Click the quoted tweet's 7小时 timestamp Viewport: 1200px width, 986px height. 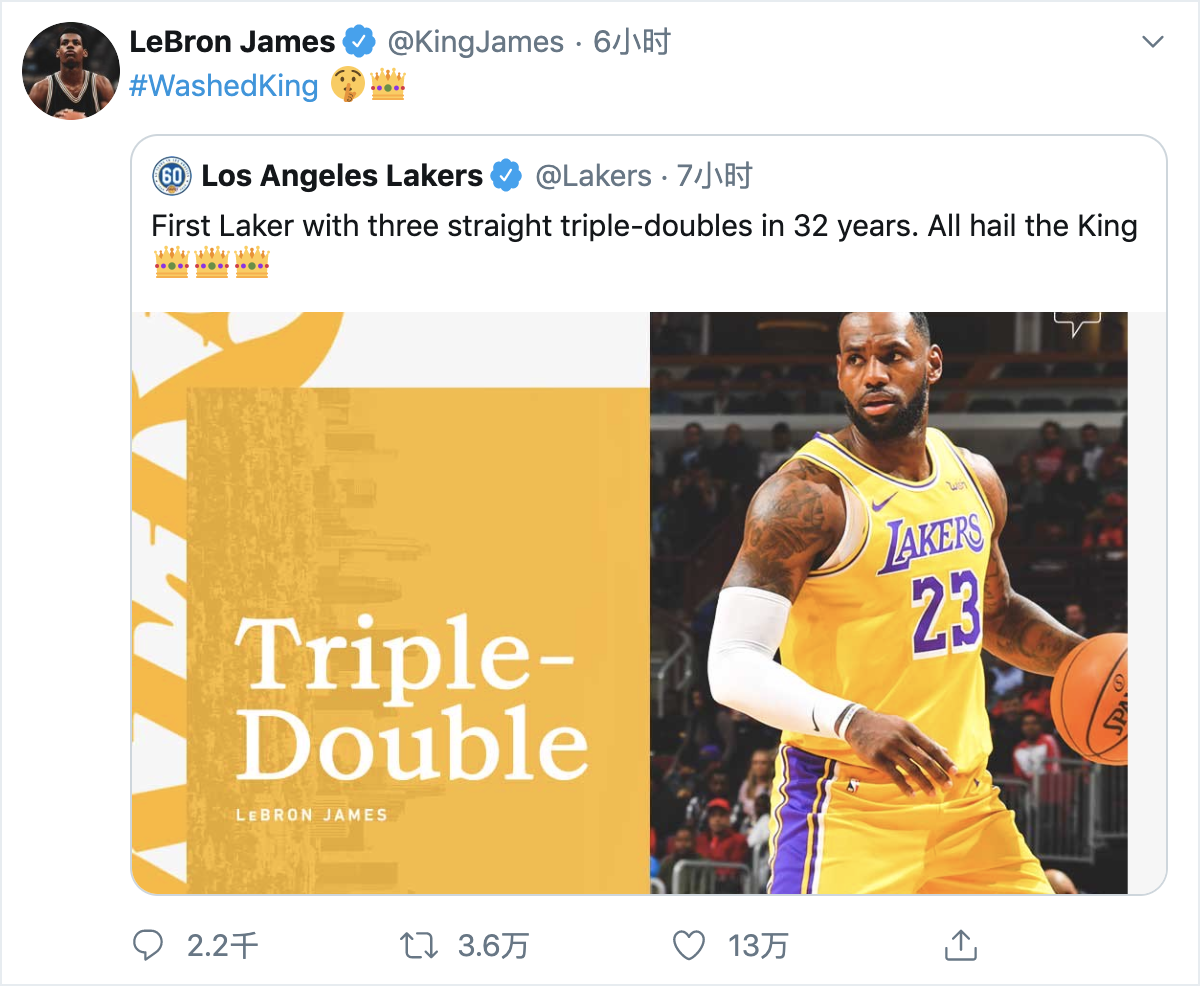coord(714,177)
